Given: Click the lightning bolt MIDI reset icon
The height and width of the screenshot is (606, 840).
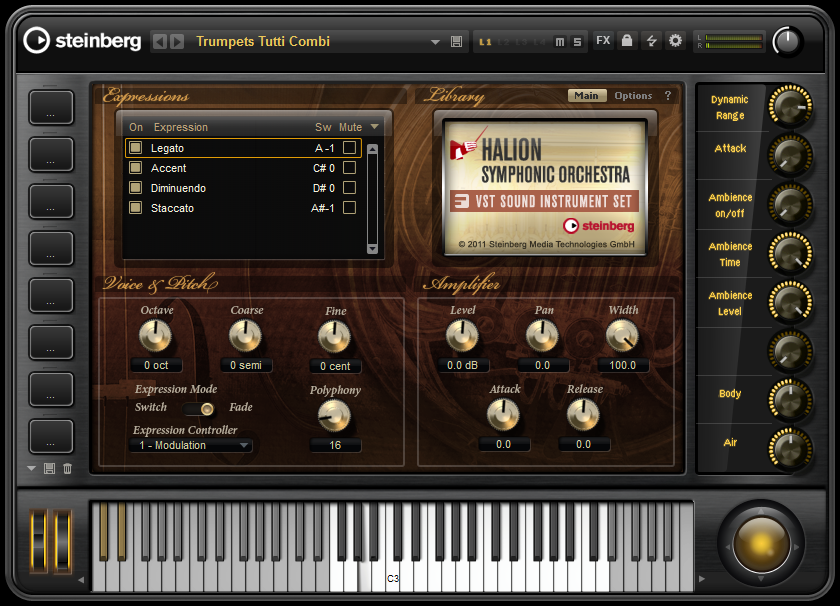Looking at the screenshot, I should point(651,41).
